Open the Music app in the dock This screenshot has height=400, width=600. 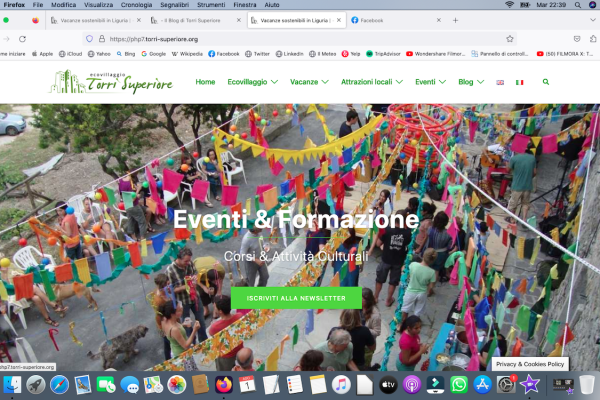(341, 384)
